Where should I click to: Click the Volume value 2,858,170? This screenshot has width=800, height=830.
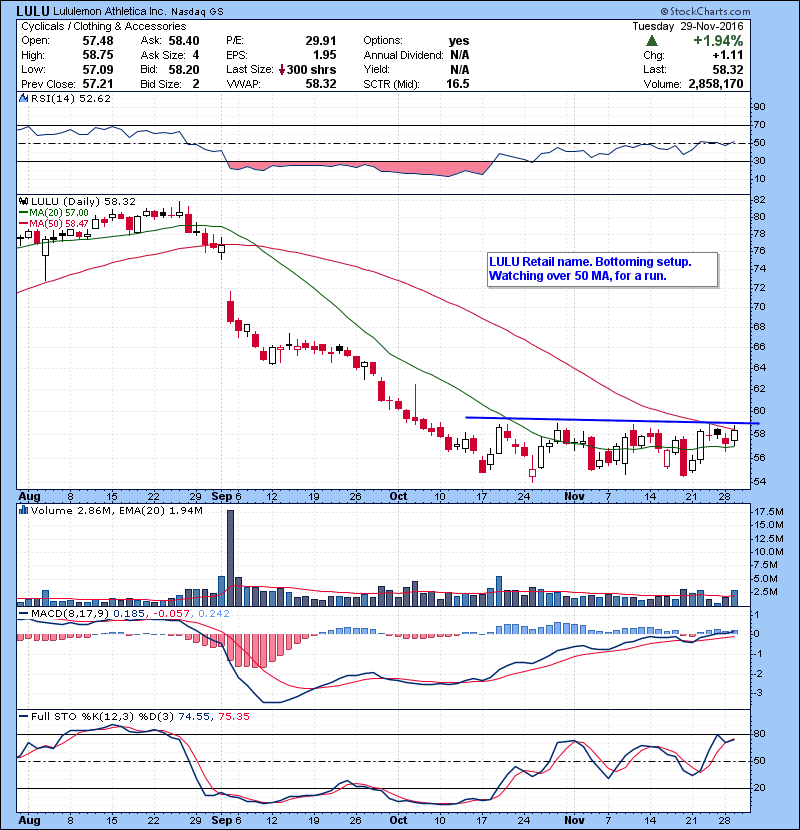[716, 84]
